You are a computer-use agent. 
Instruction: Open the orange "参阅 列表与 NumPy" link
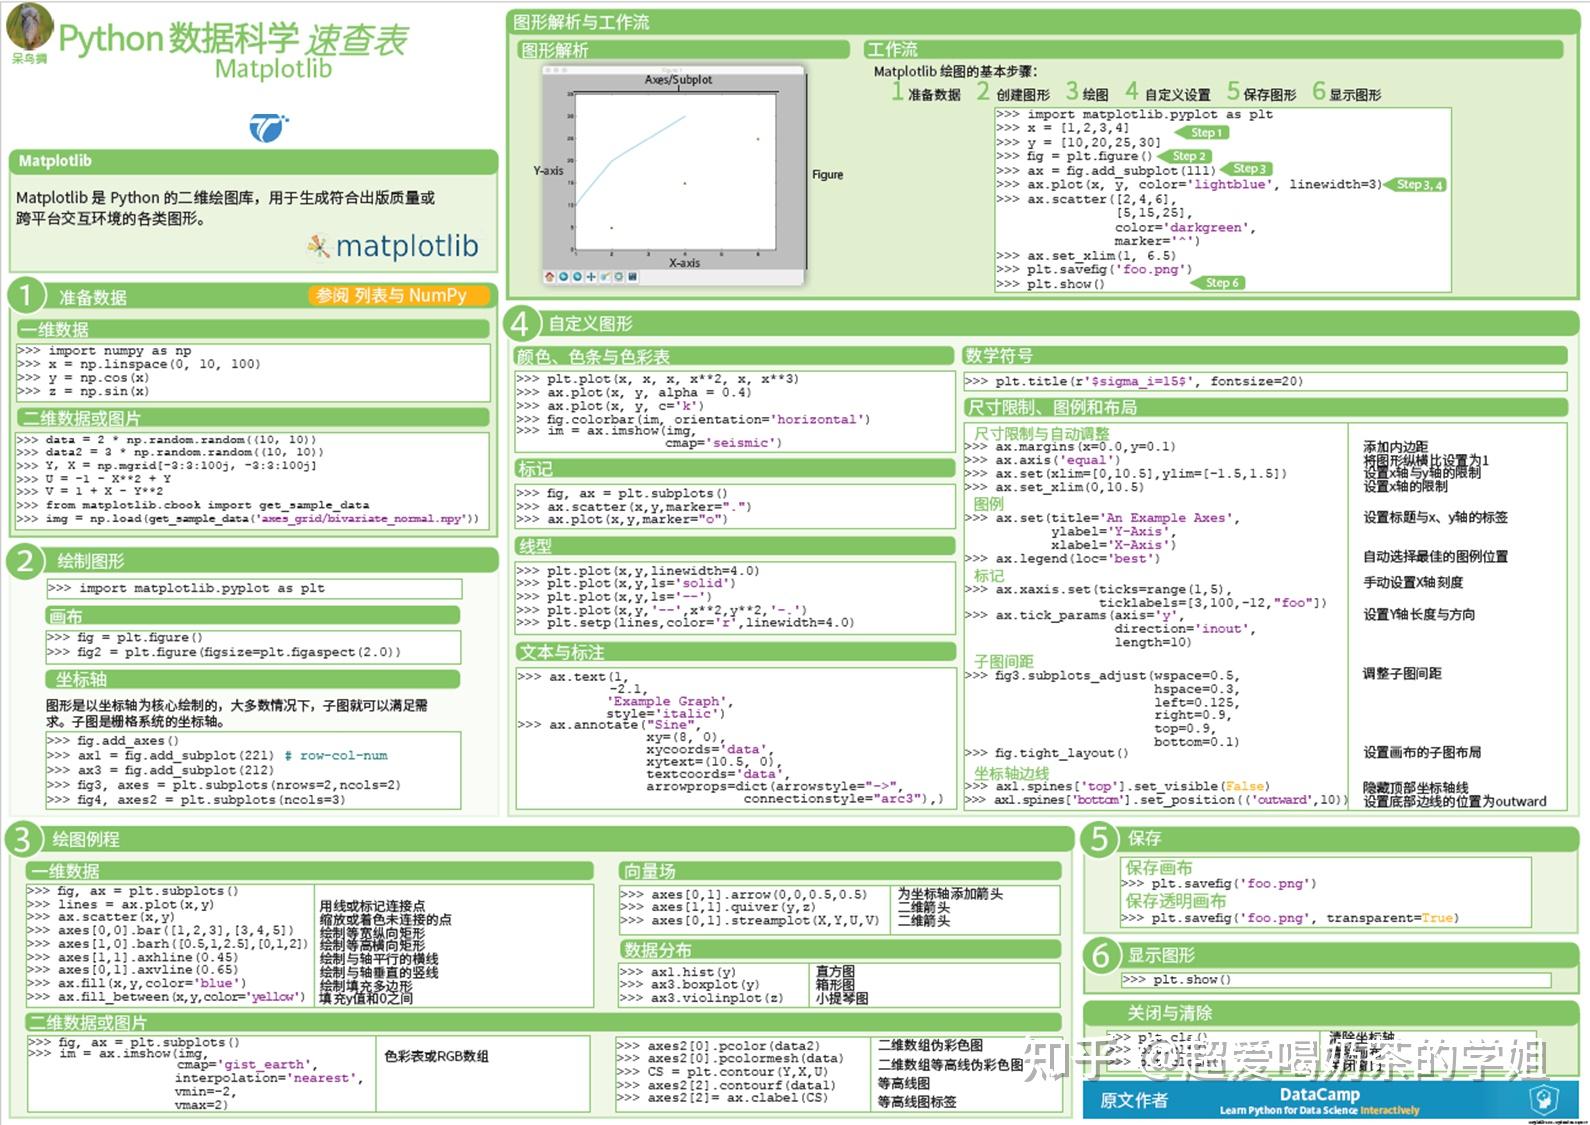click(x=399, y=296)
